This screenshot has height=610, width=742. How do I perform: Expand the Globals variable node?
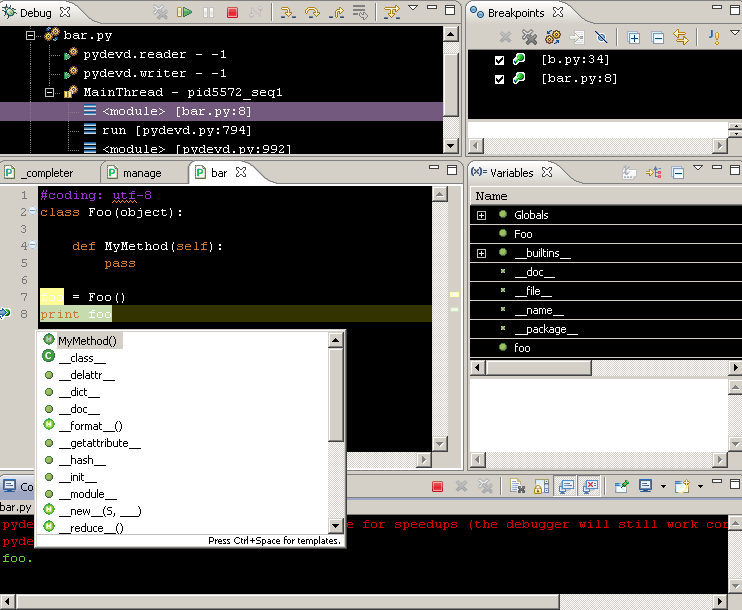point(481,215)
